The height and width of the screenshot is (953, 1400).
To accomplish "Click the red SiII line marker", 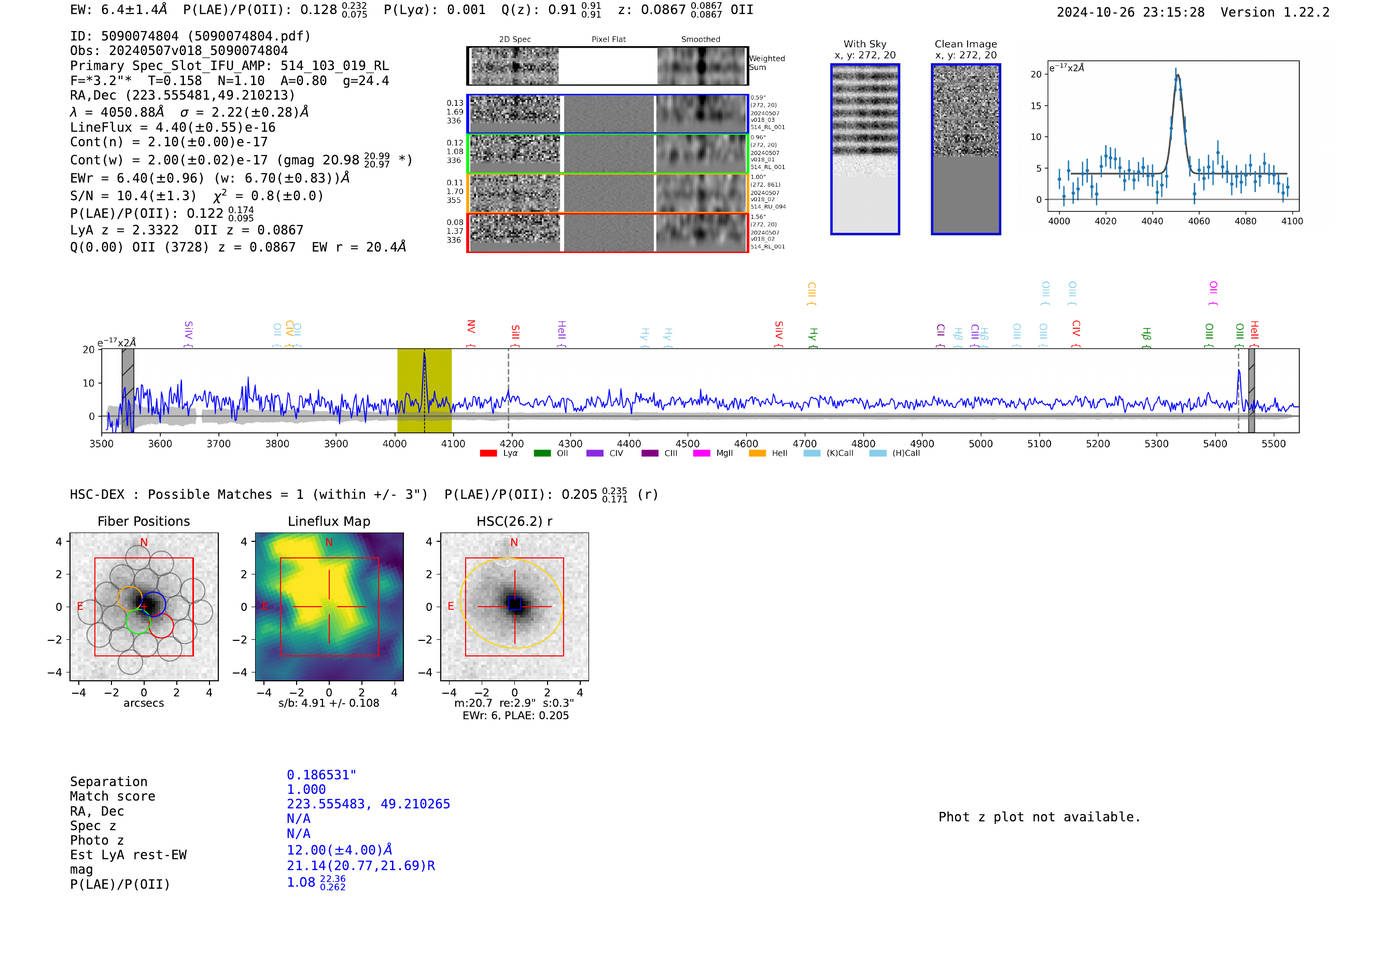I will (x=515, y=335).
